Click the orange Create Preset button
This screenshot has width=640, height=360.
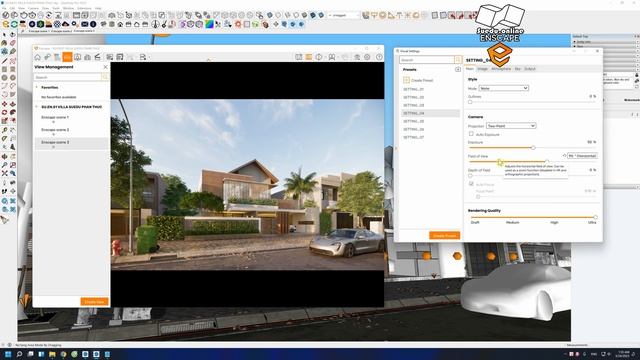point(444,236)
